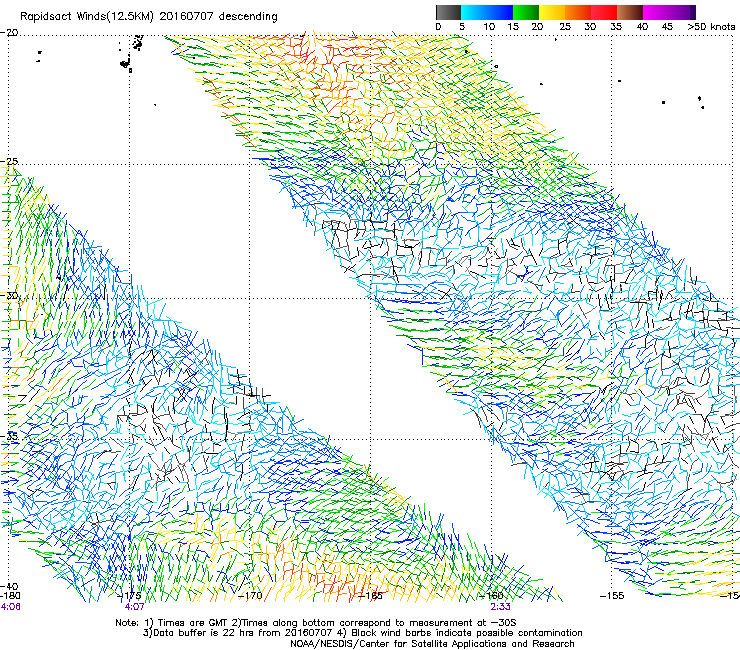Click the legend tick label "40"
The height and width of the screenshot is (650, 740).
pos(643,27)
